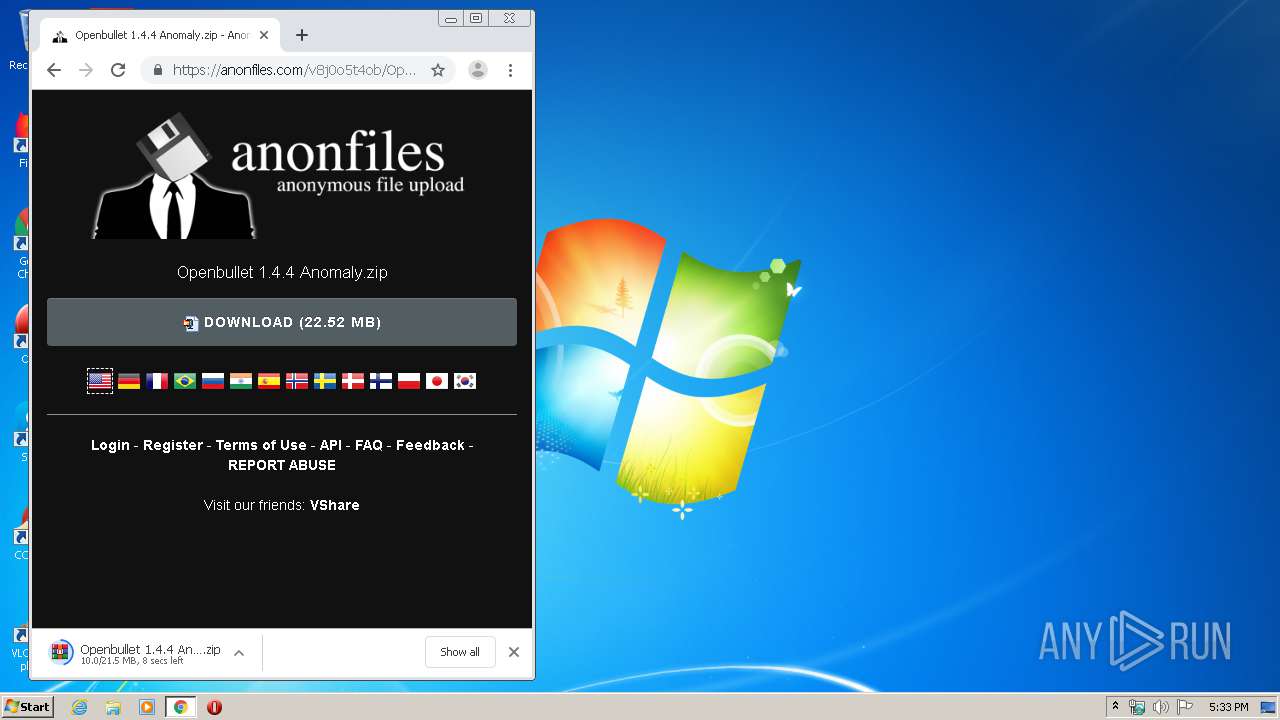Launch Internet Explorer from the taskbar

(x=80, y=707)
